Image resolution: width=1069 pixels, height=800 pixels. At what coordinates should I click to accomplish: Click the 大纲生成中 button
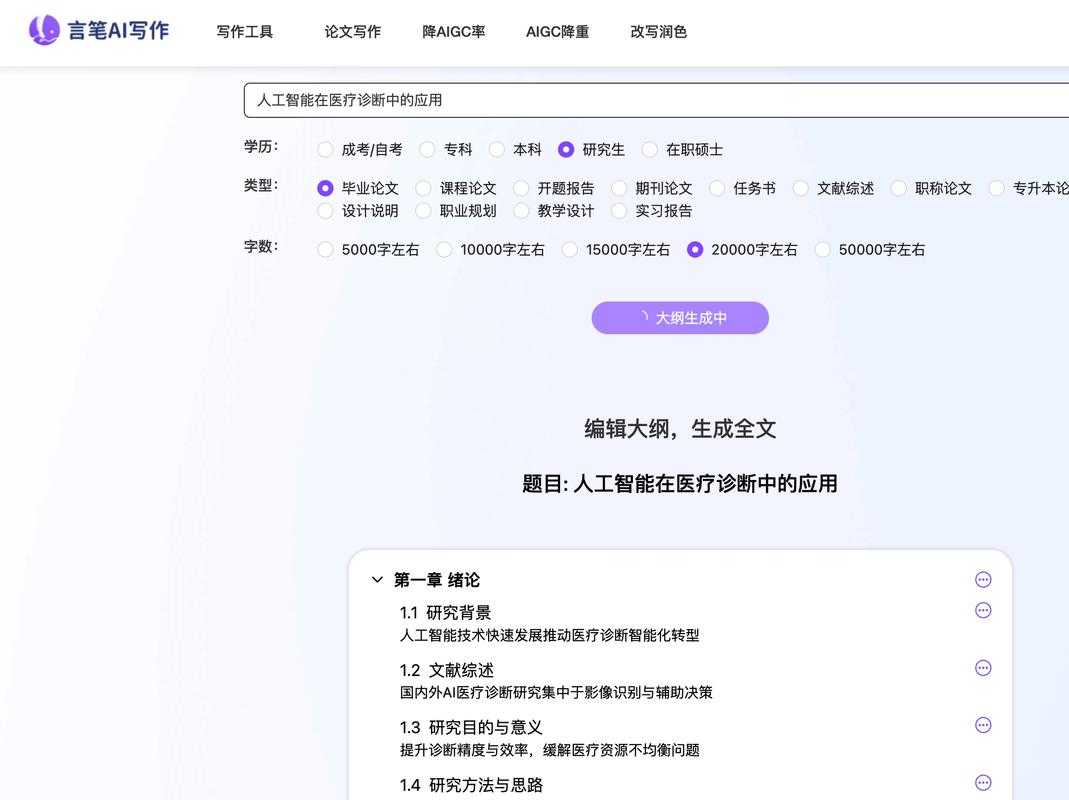click(680, 318)
